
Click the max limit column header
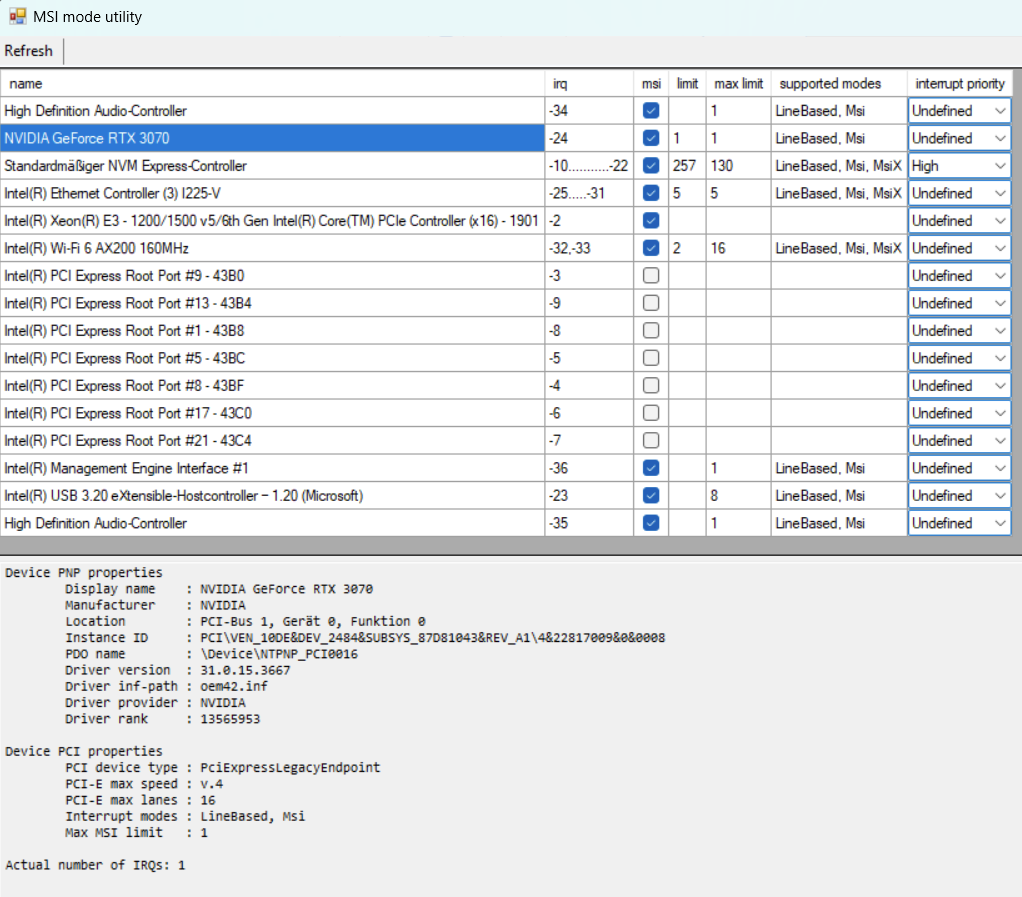[738, 83]
